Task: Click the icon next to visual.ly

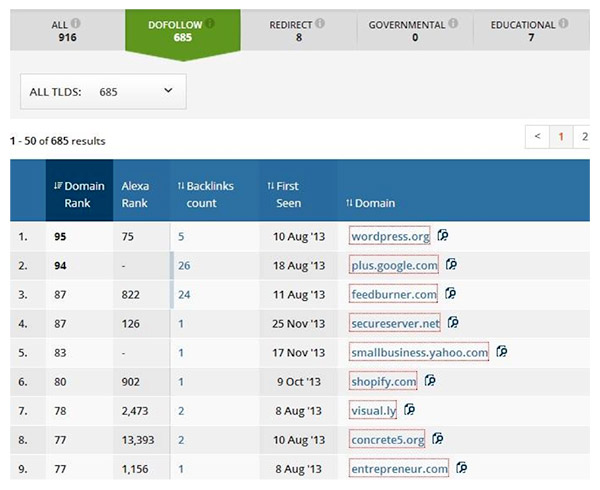Action: (x=409, y=410)
